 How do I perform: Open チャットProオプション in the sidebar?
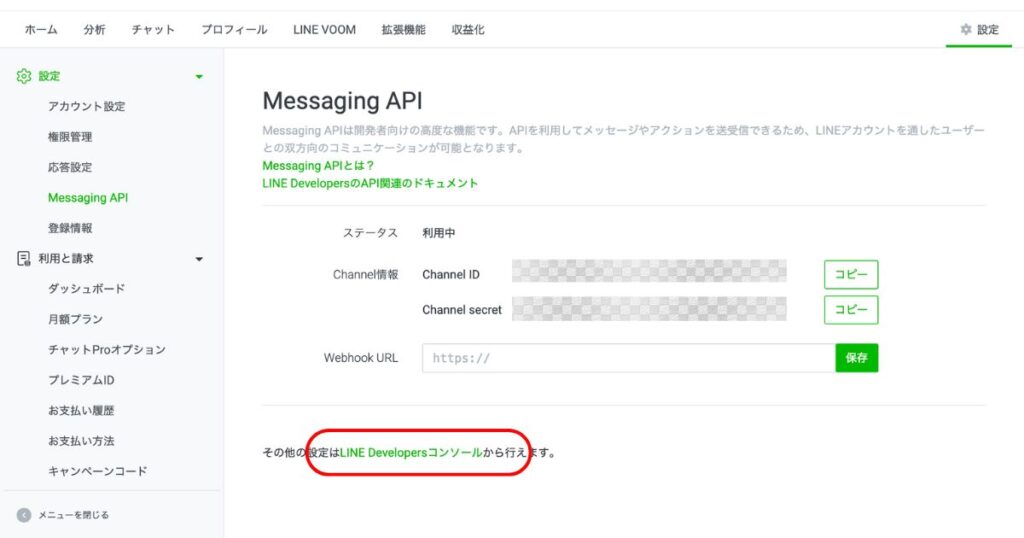[107, 350]
